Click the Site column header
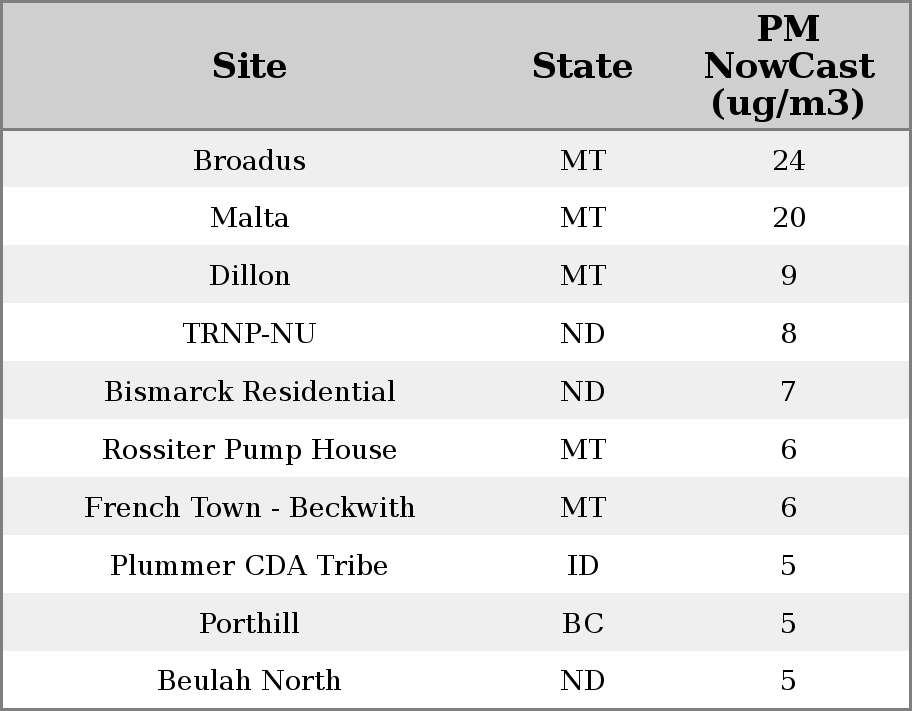The height and width of the screenshot is (711, 912). 249,66
